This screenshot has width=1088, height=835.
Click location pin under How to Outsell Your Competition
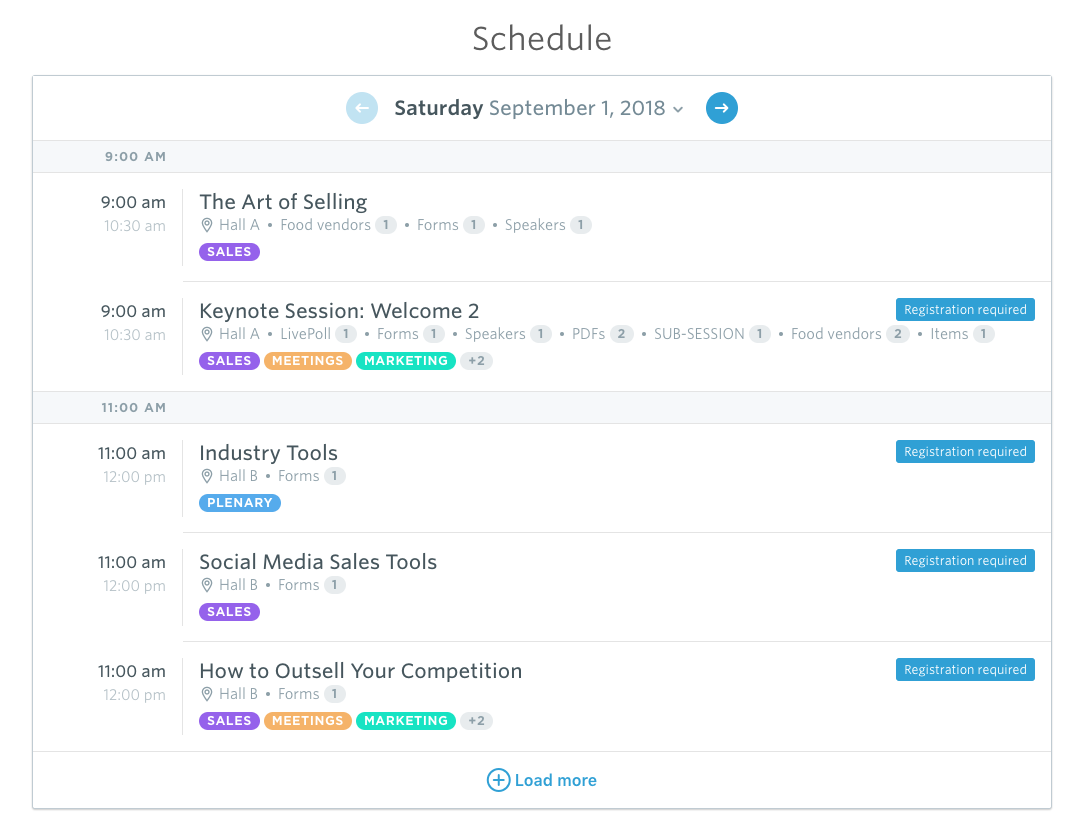click(207, 694)
